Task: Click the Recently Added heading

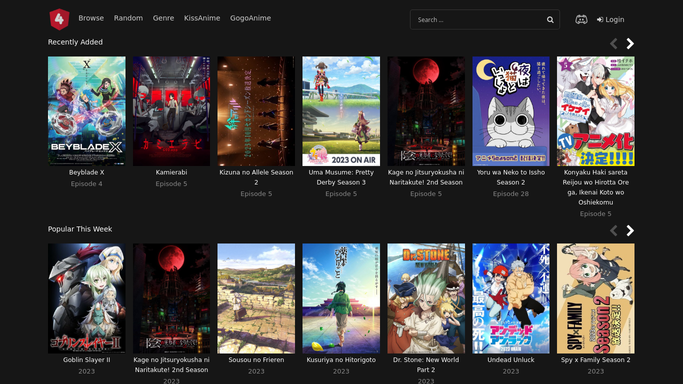Action: pos(75,42)
